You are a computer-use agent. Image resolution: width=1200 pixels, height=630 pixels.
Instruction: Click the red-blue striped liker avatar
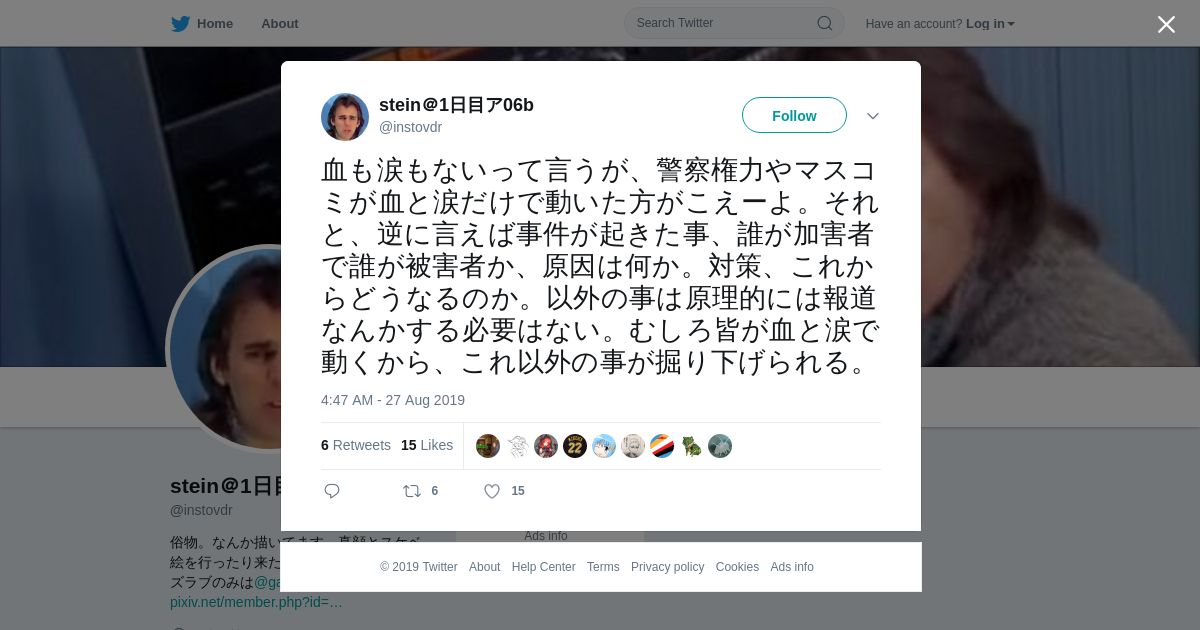(662, 446)
